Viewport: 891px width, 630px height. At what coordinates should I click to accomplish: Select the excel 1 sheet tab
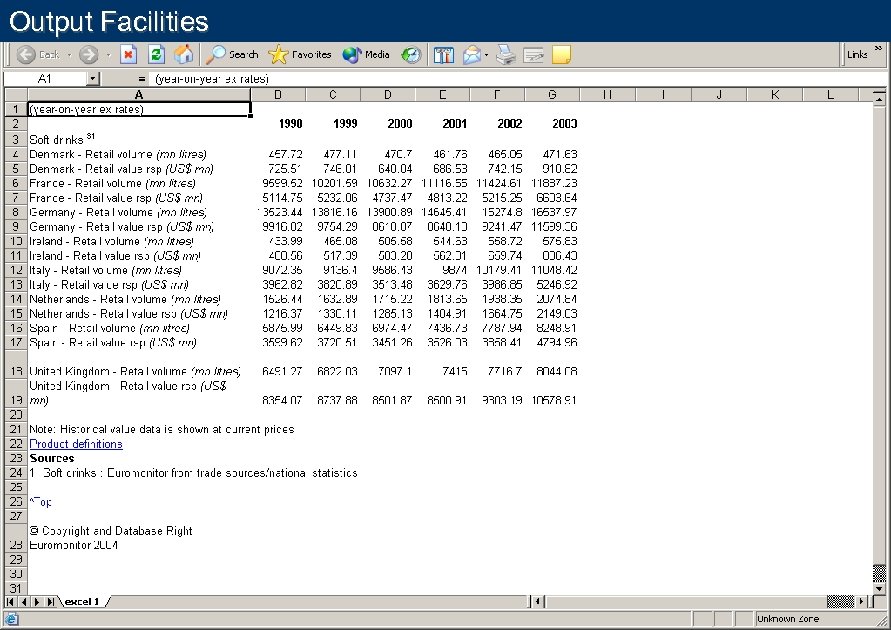tap(81, 602)
